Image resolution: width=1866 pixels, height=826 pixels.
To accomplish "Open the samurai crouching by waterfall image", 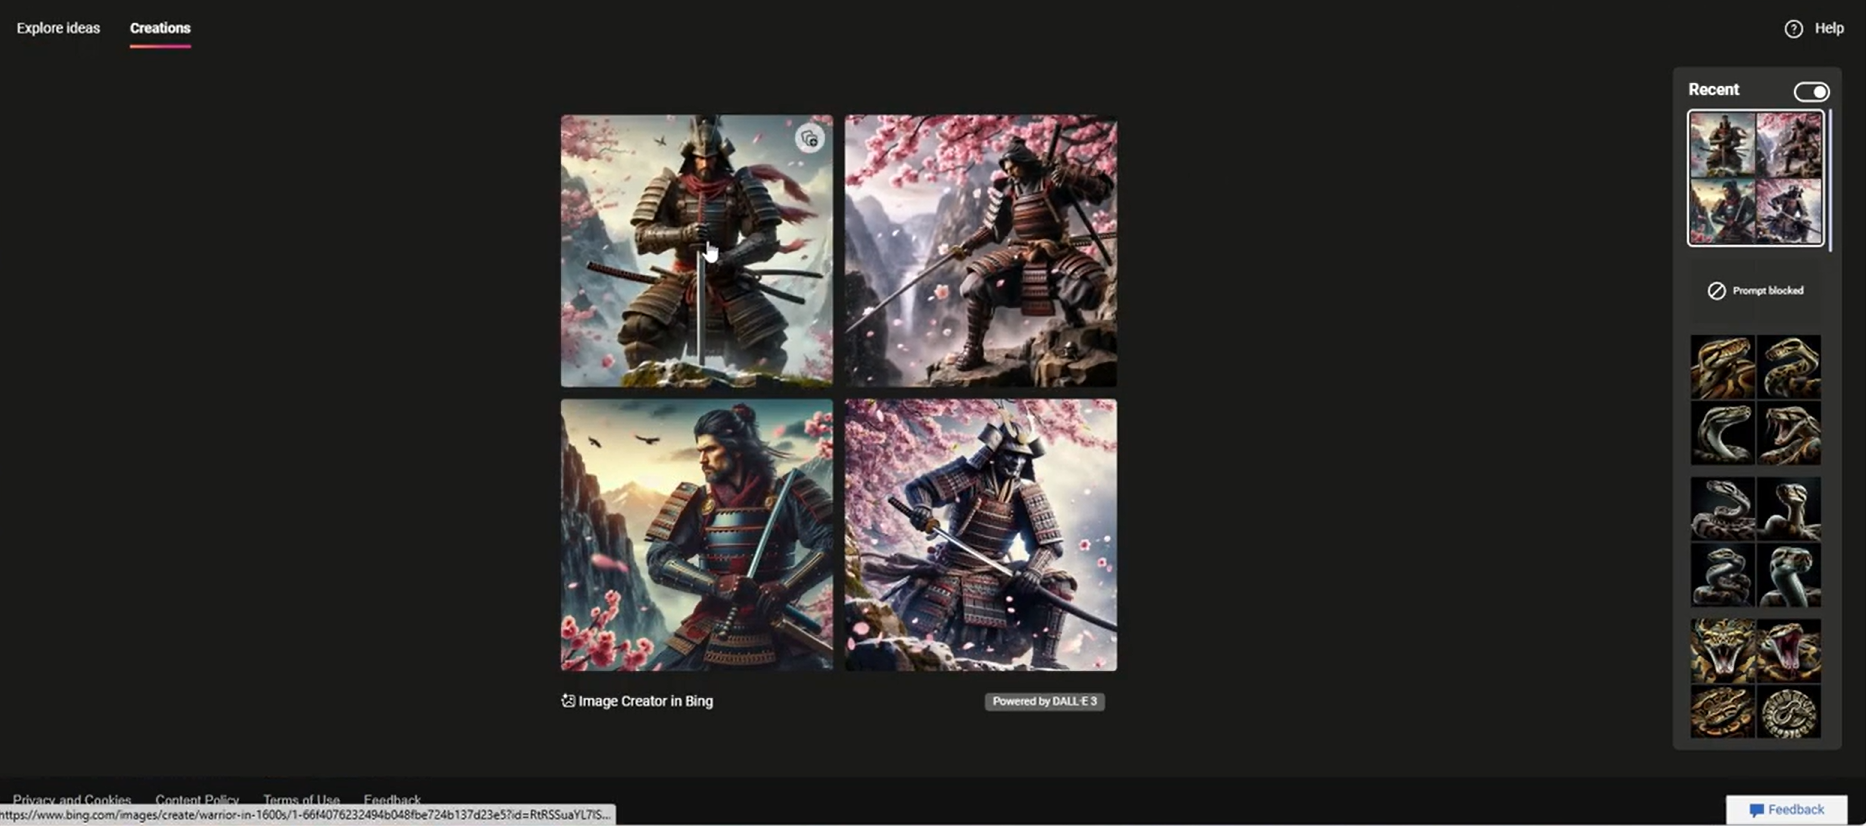I will pos(981,251).
